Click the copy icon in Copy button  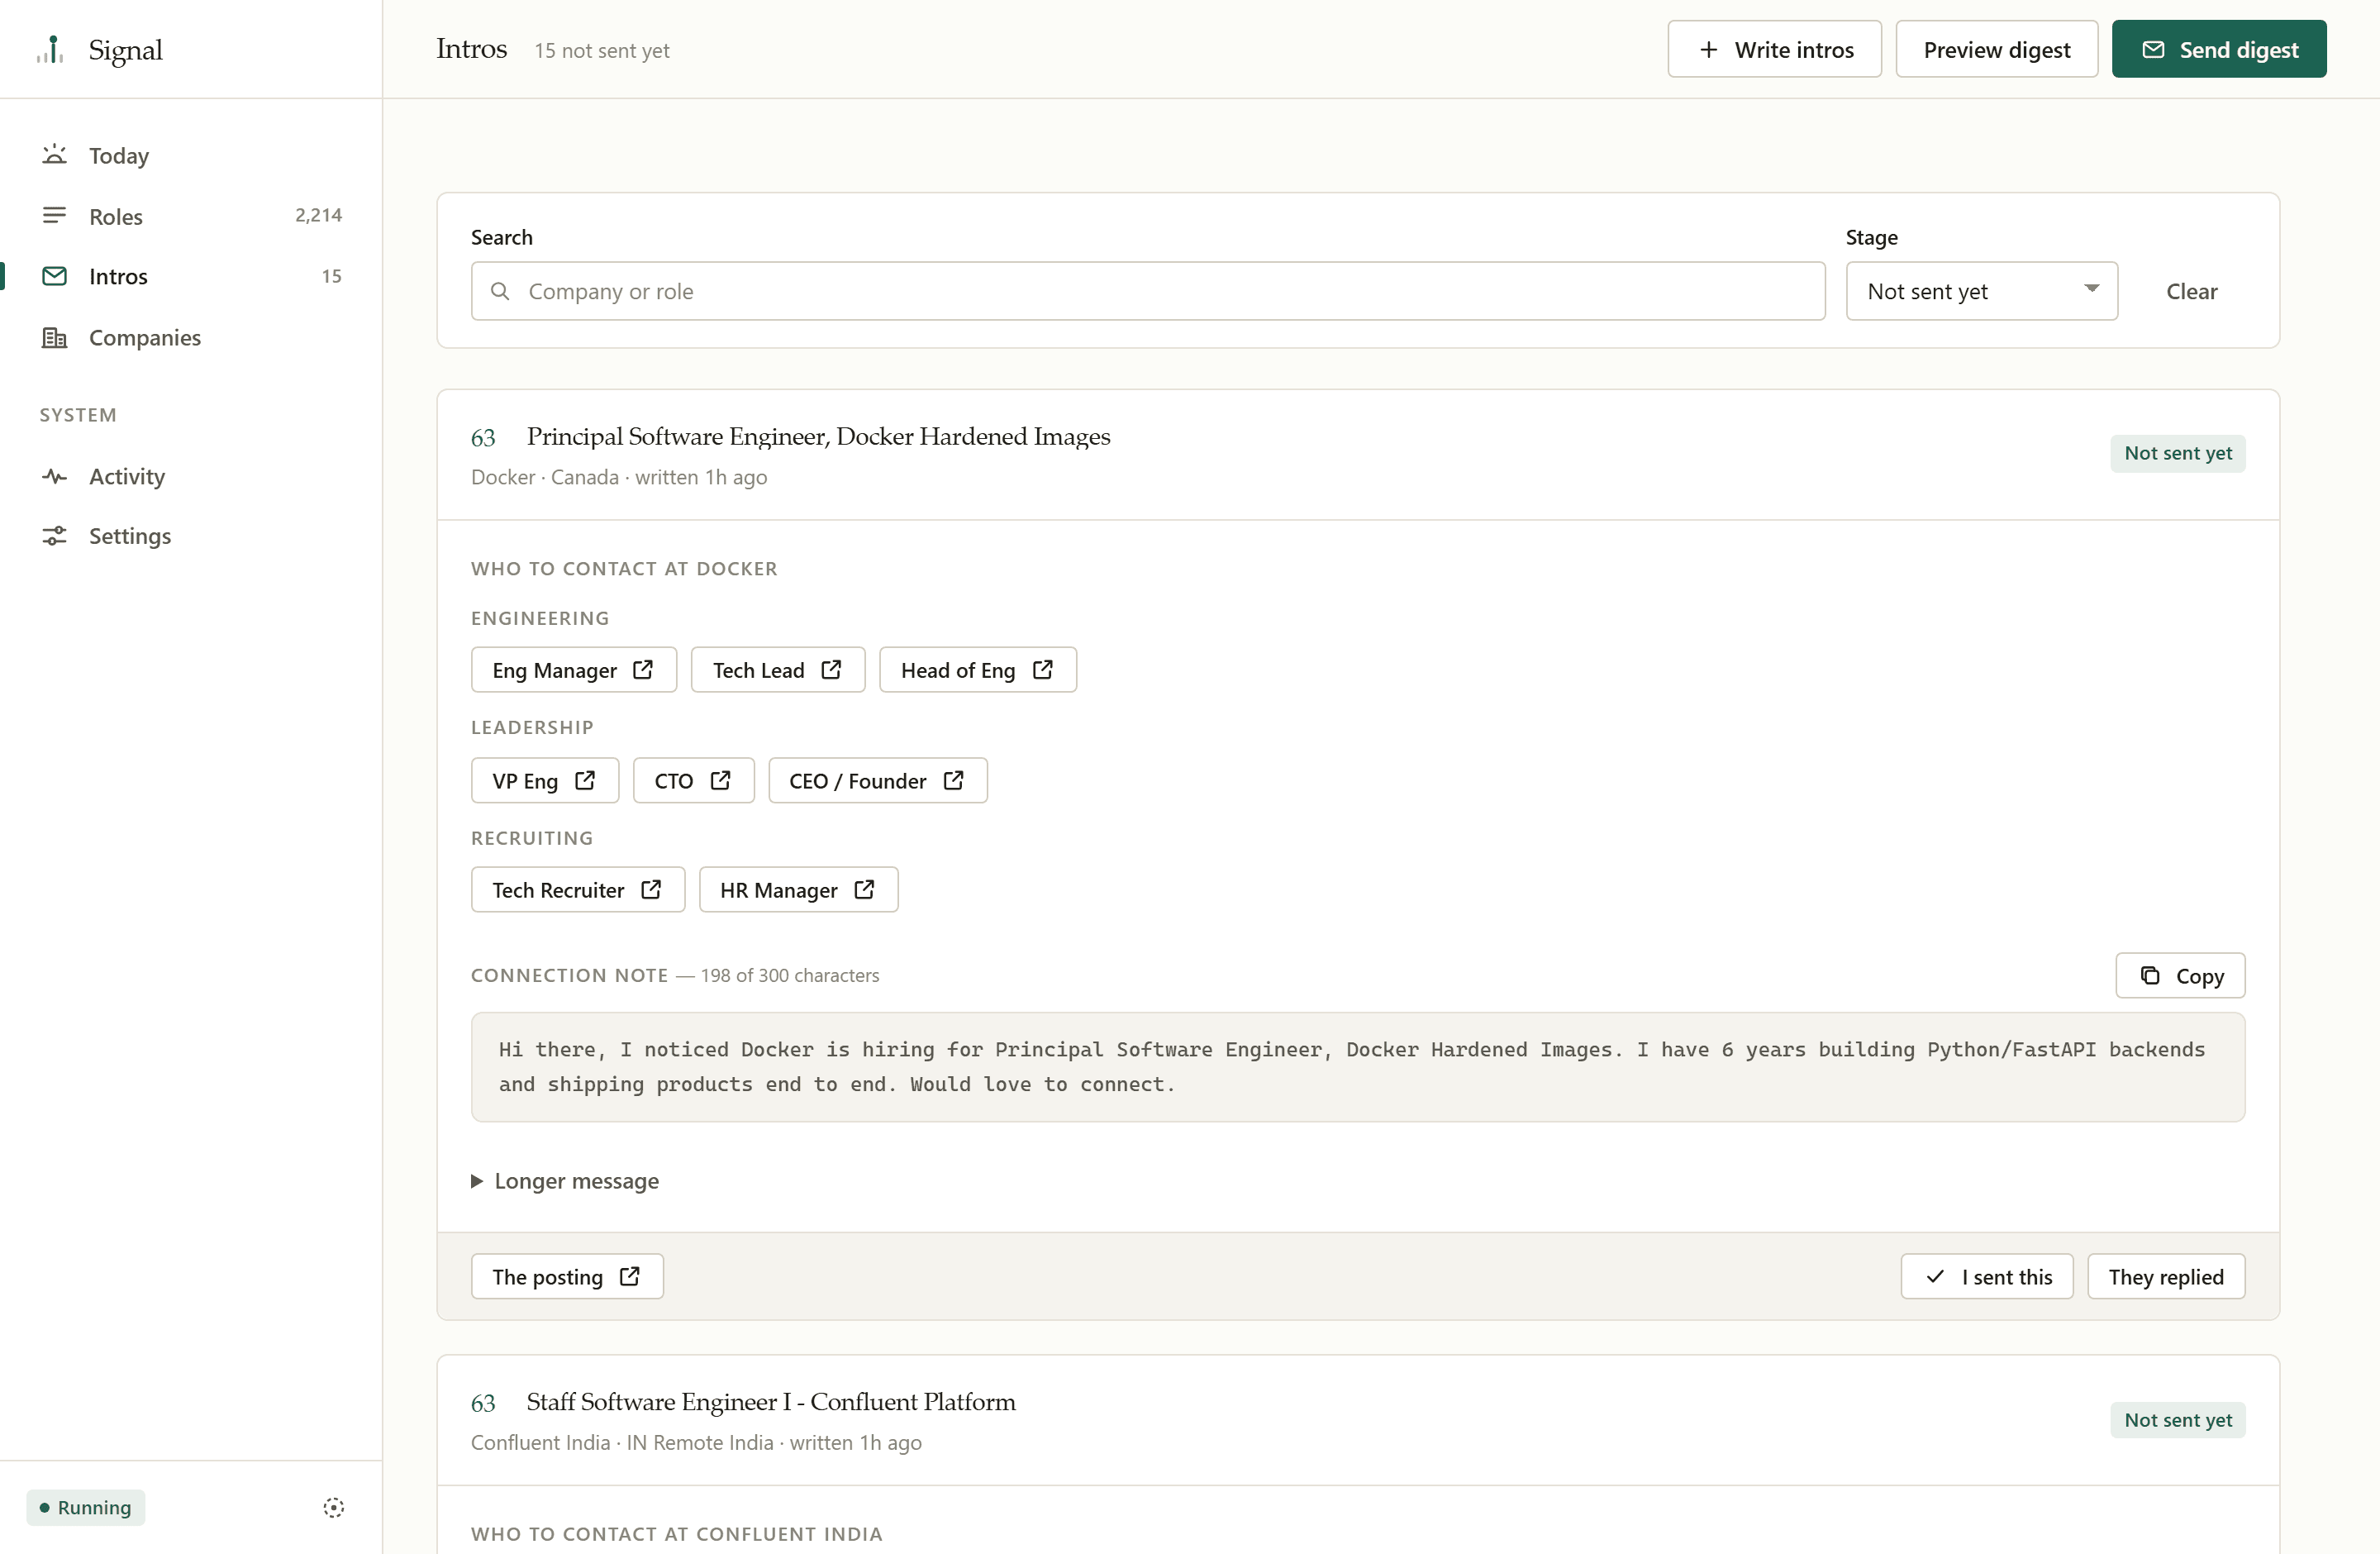tap(2150, 975)
